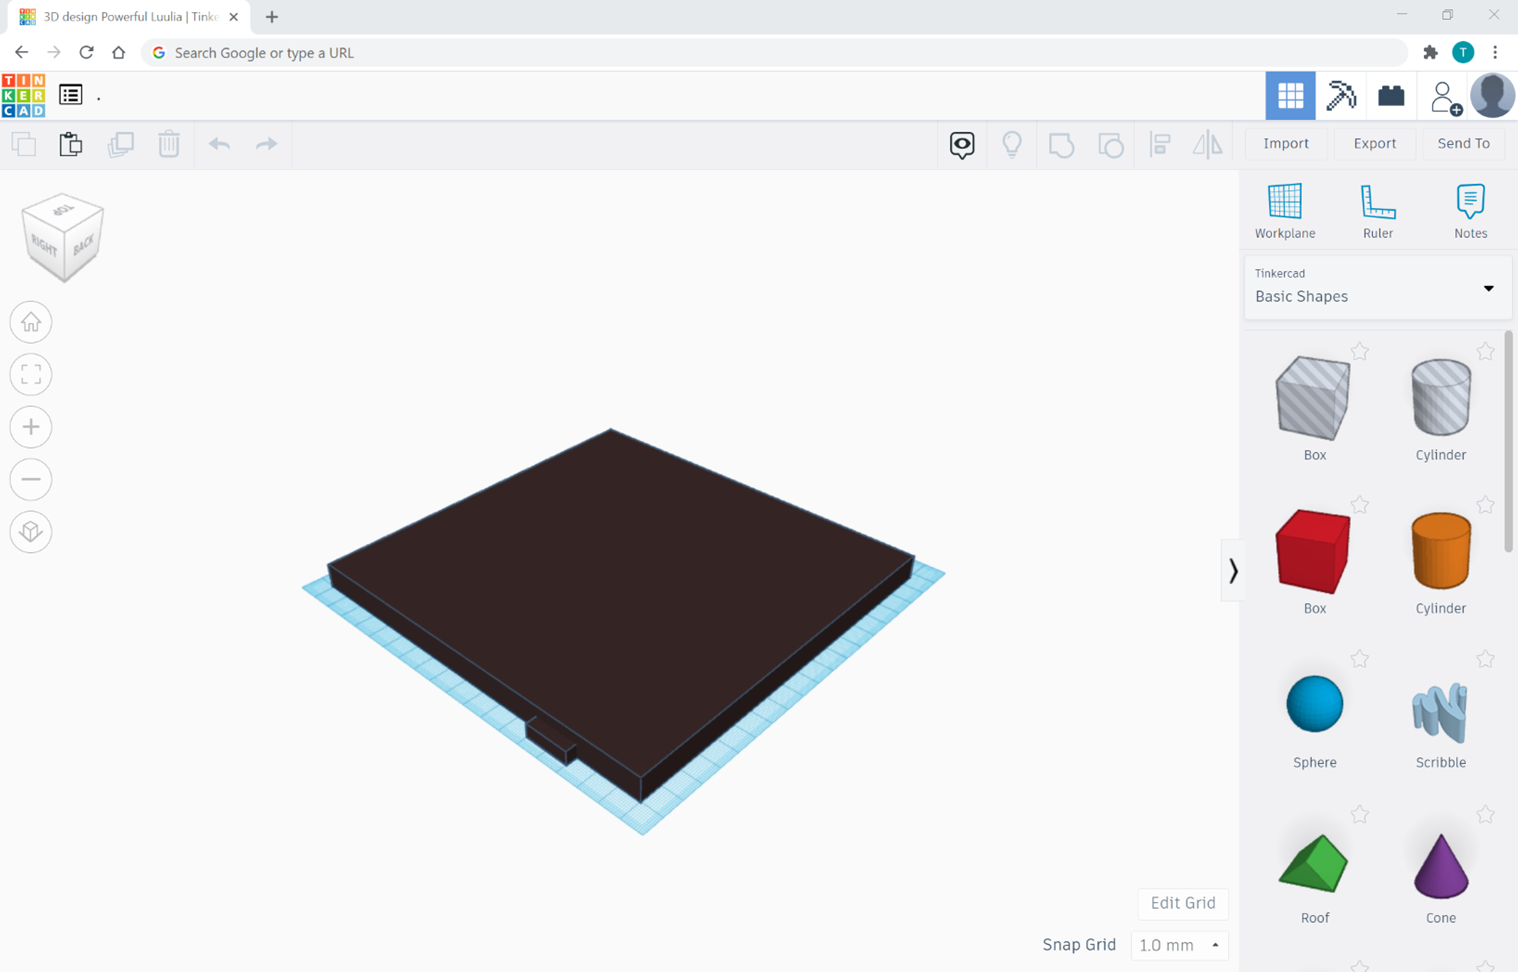Click the Tinkercad logo

[23, 96]
